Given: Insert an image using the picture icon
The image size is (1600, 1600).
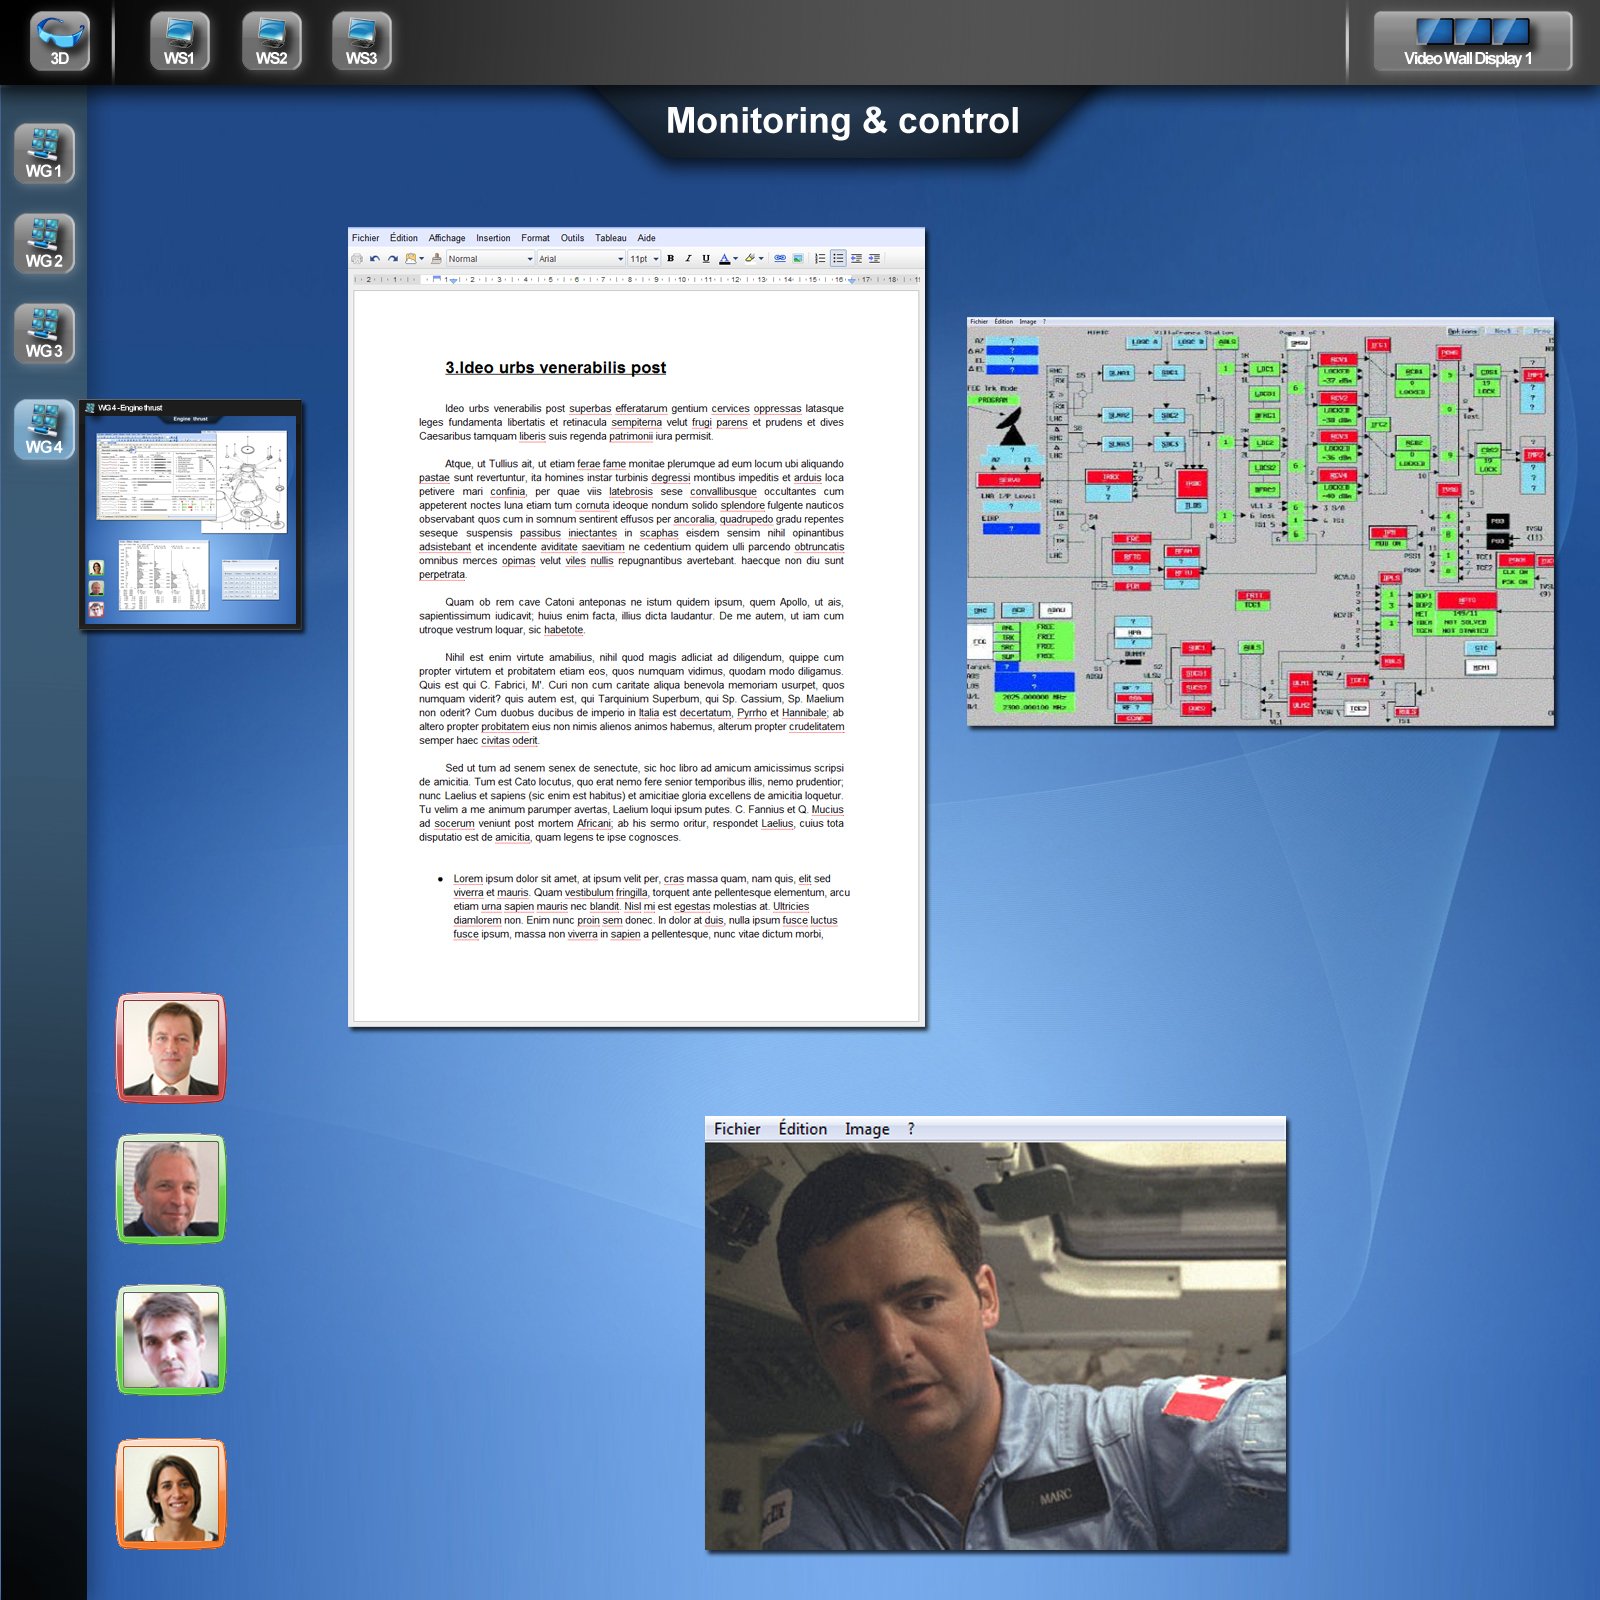Looking at the screenshot, I should (798, 259).
